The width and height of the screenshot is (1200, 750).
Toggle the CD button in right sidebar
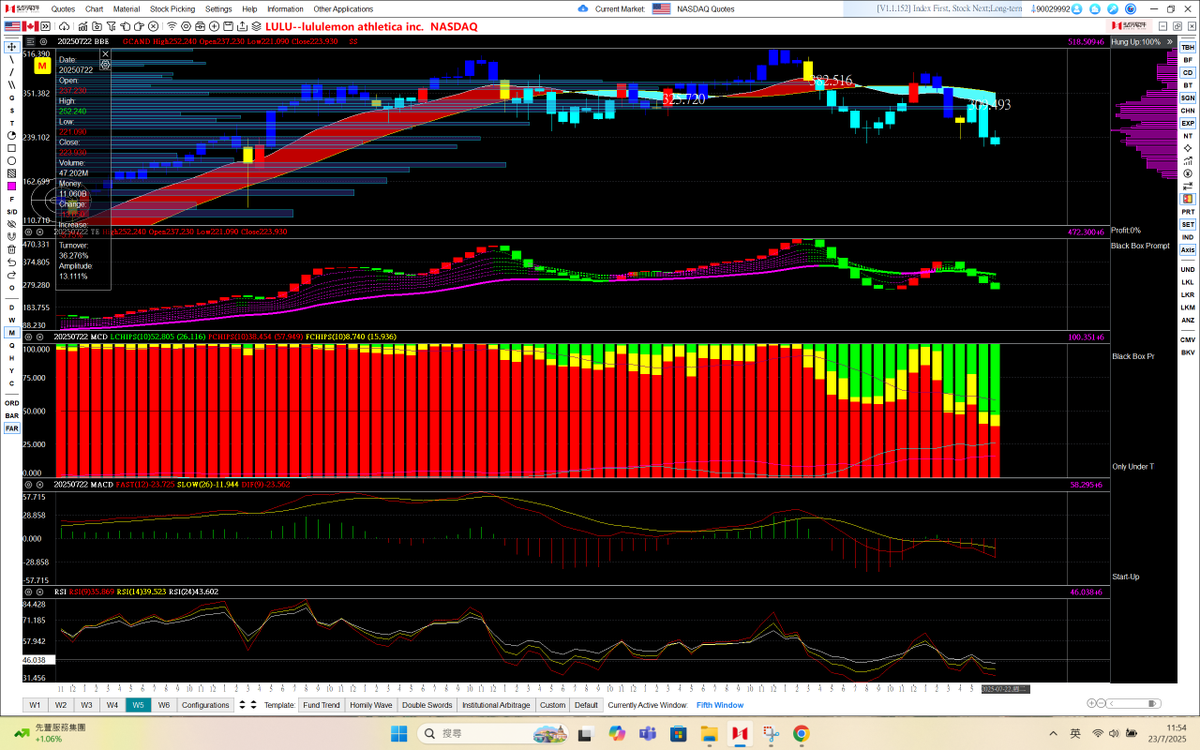tap(1188, 72)
